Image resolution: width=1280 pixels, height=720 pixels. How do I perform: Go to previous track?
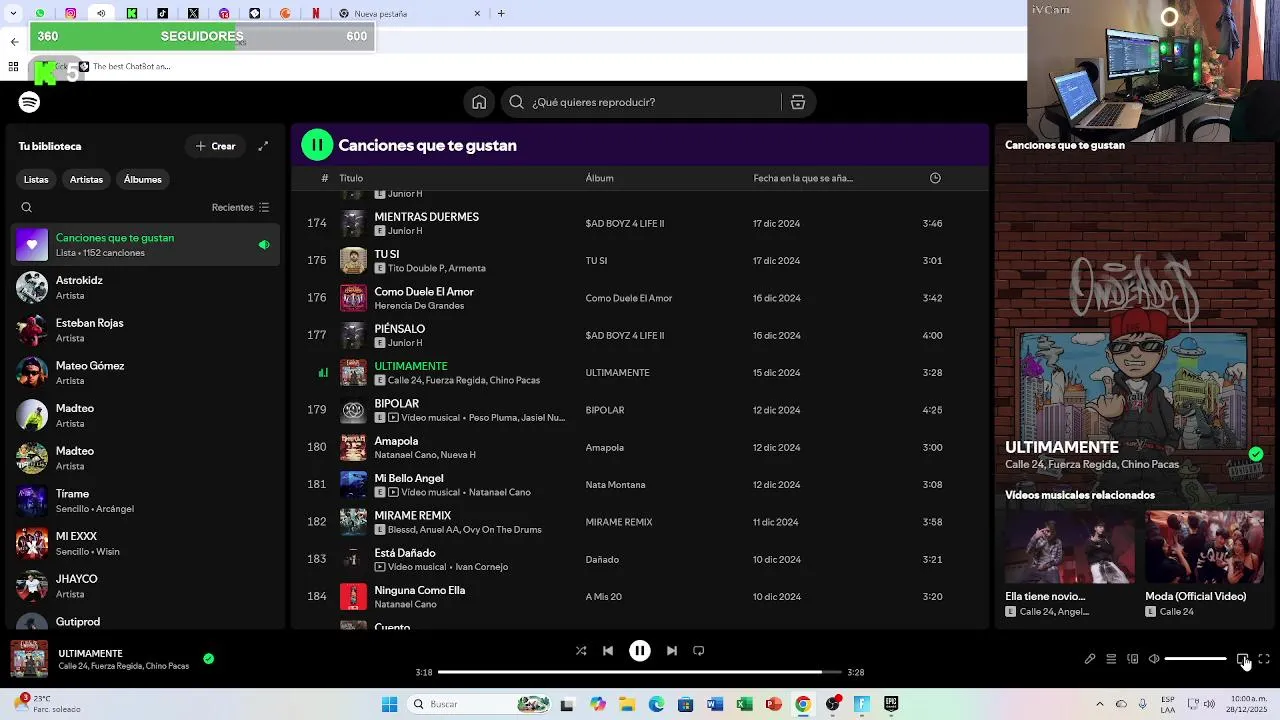(608, 651)
